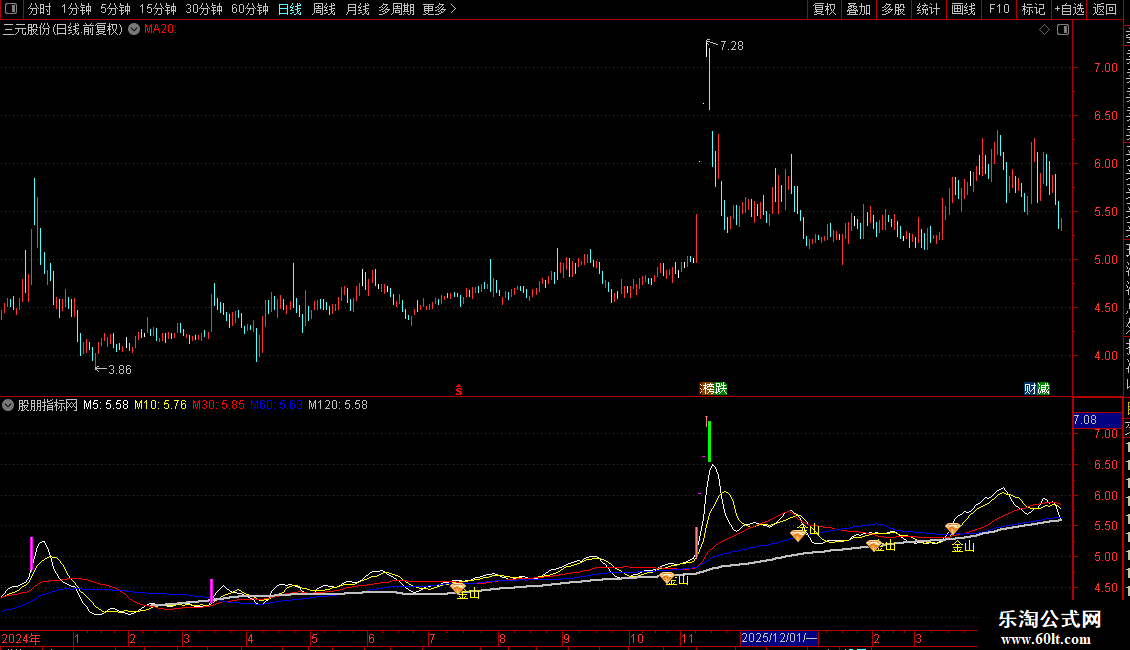Click the M30: 5.85 value
Viewport: 1130px width, 650px height.
coord(218,405)
